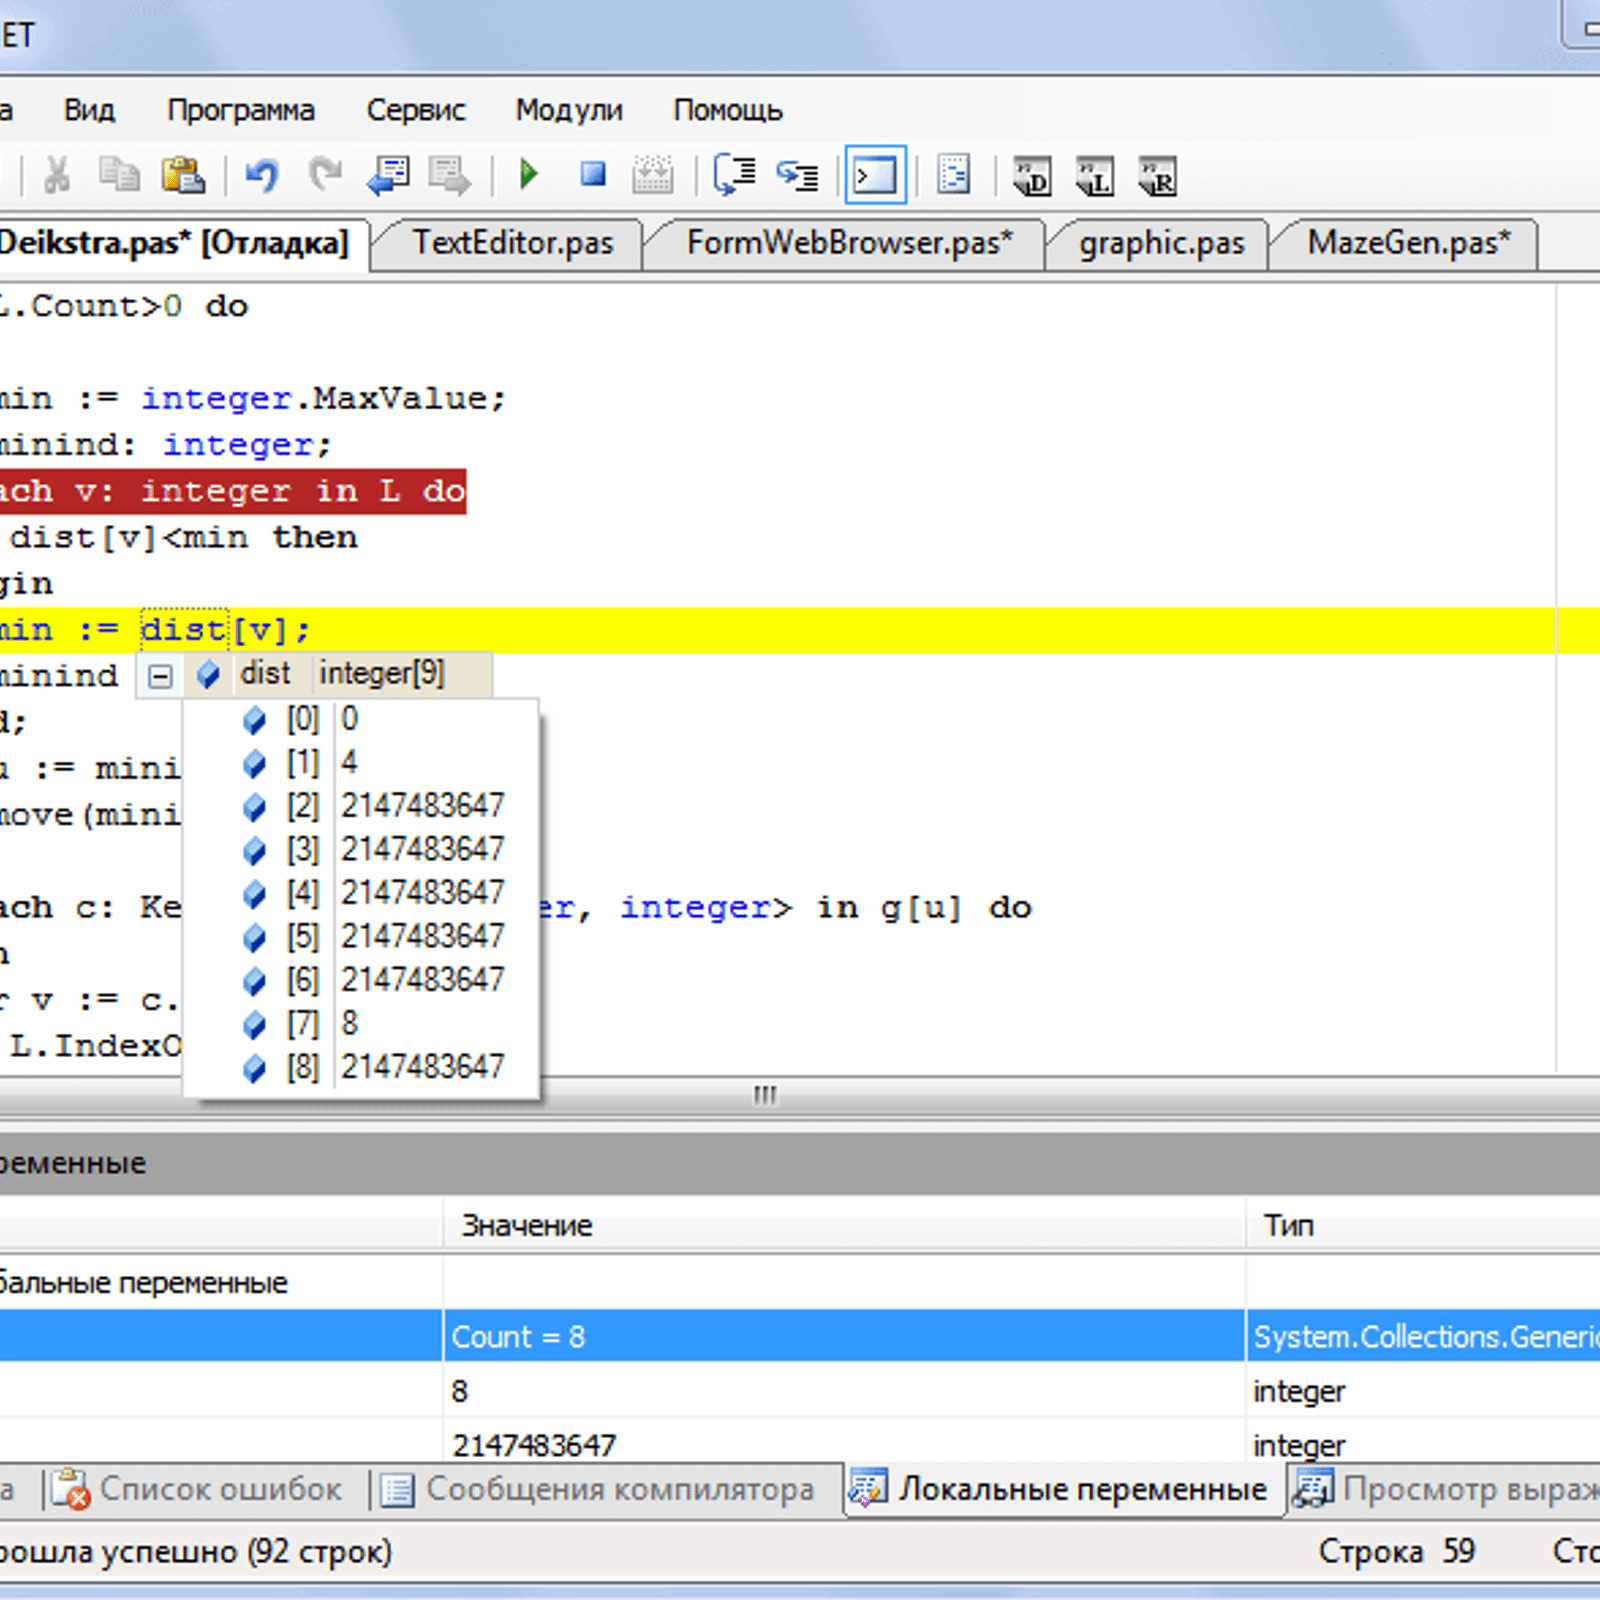
Task: Open the Модули menu
Action: point(569,110)
